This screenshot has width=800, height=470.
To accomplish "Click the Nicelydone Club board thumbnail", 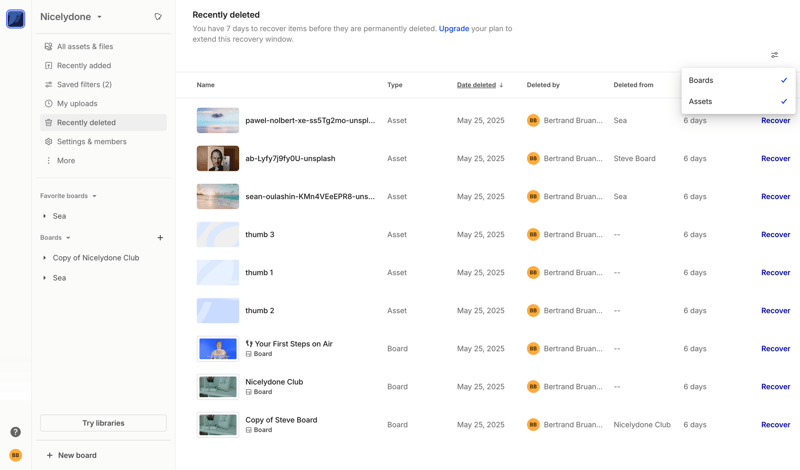I will (217, 387).
